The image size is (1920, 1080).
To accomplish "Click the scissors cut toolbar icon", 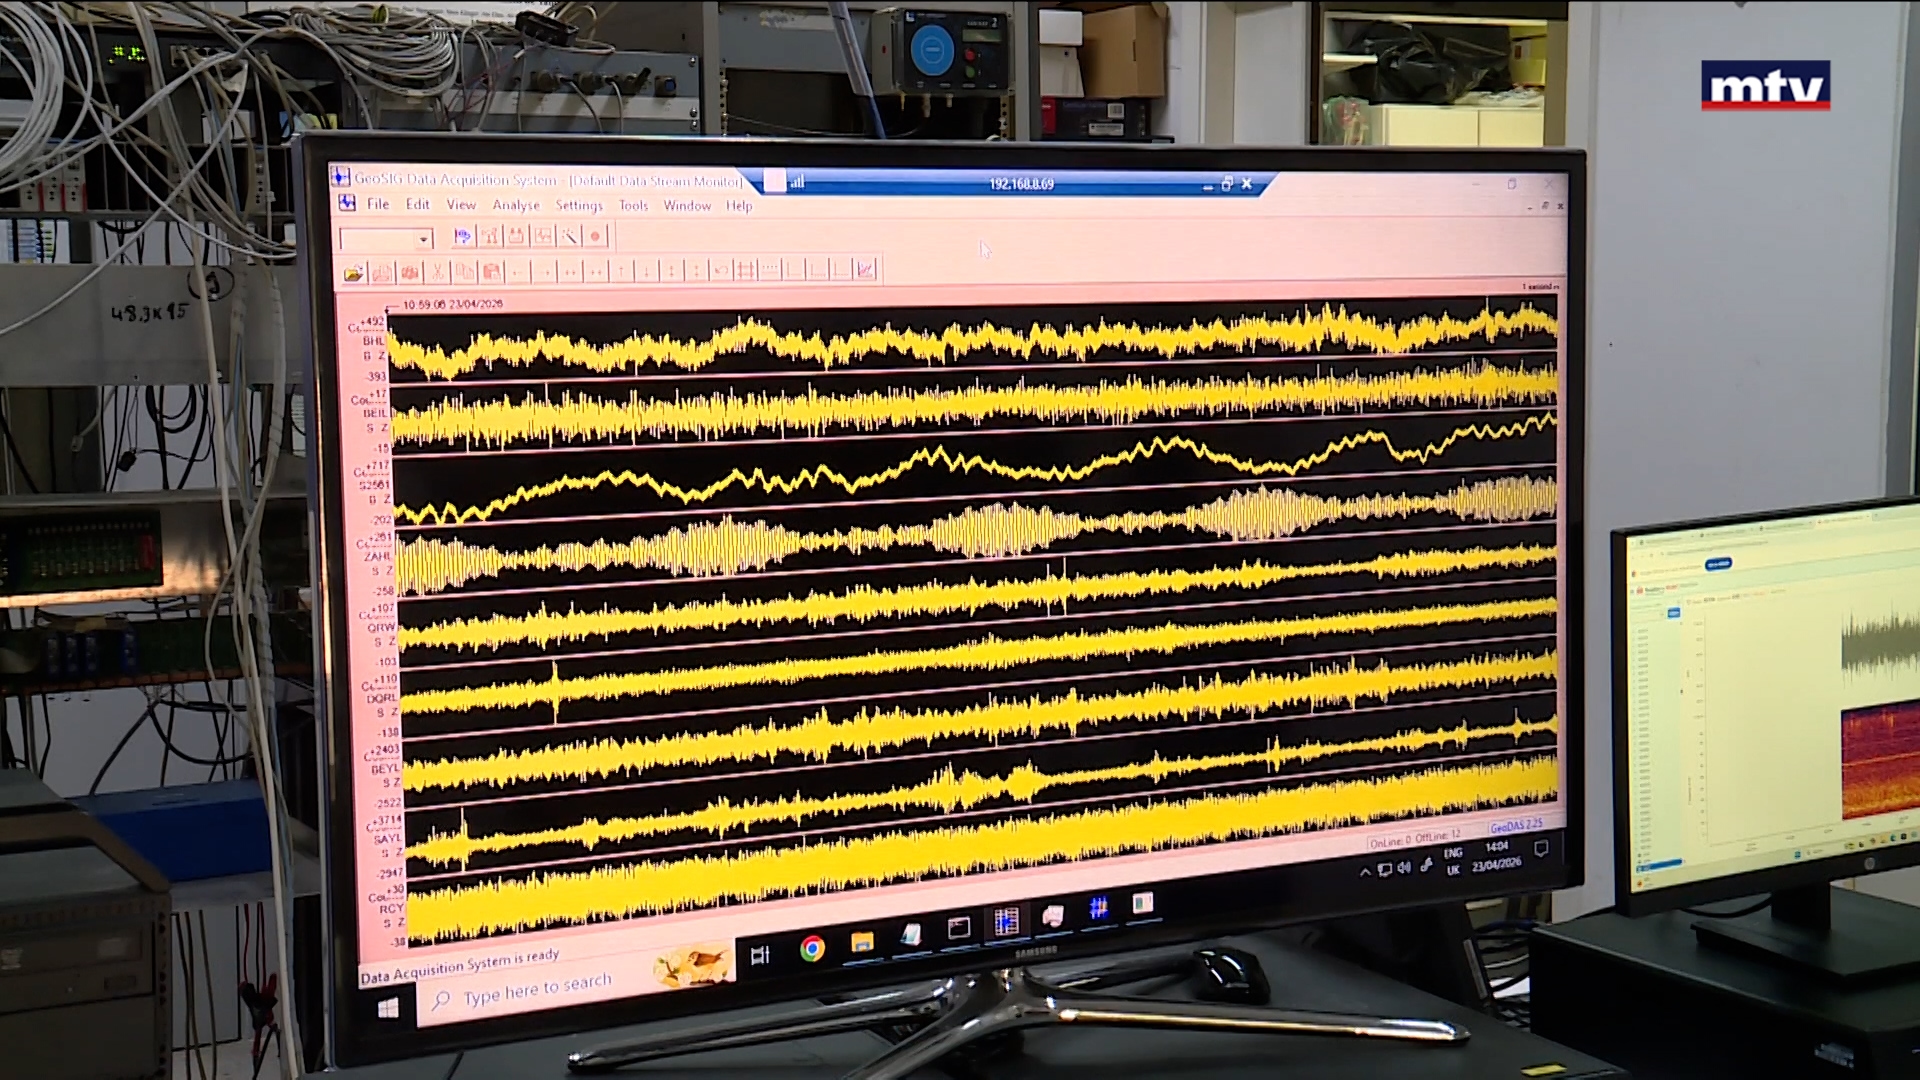I will [437, 272].
